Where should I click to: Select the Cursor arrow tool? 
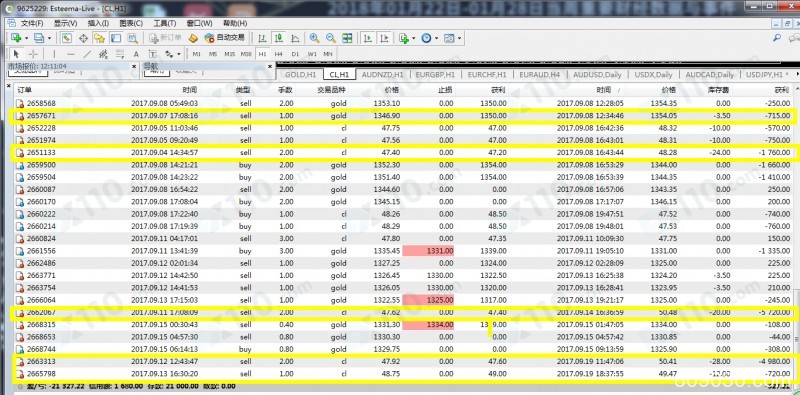tap(16, 54)
